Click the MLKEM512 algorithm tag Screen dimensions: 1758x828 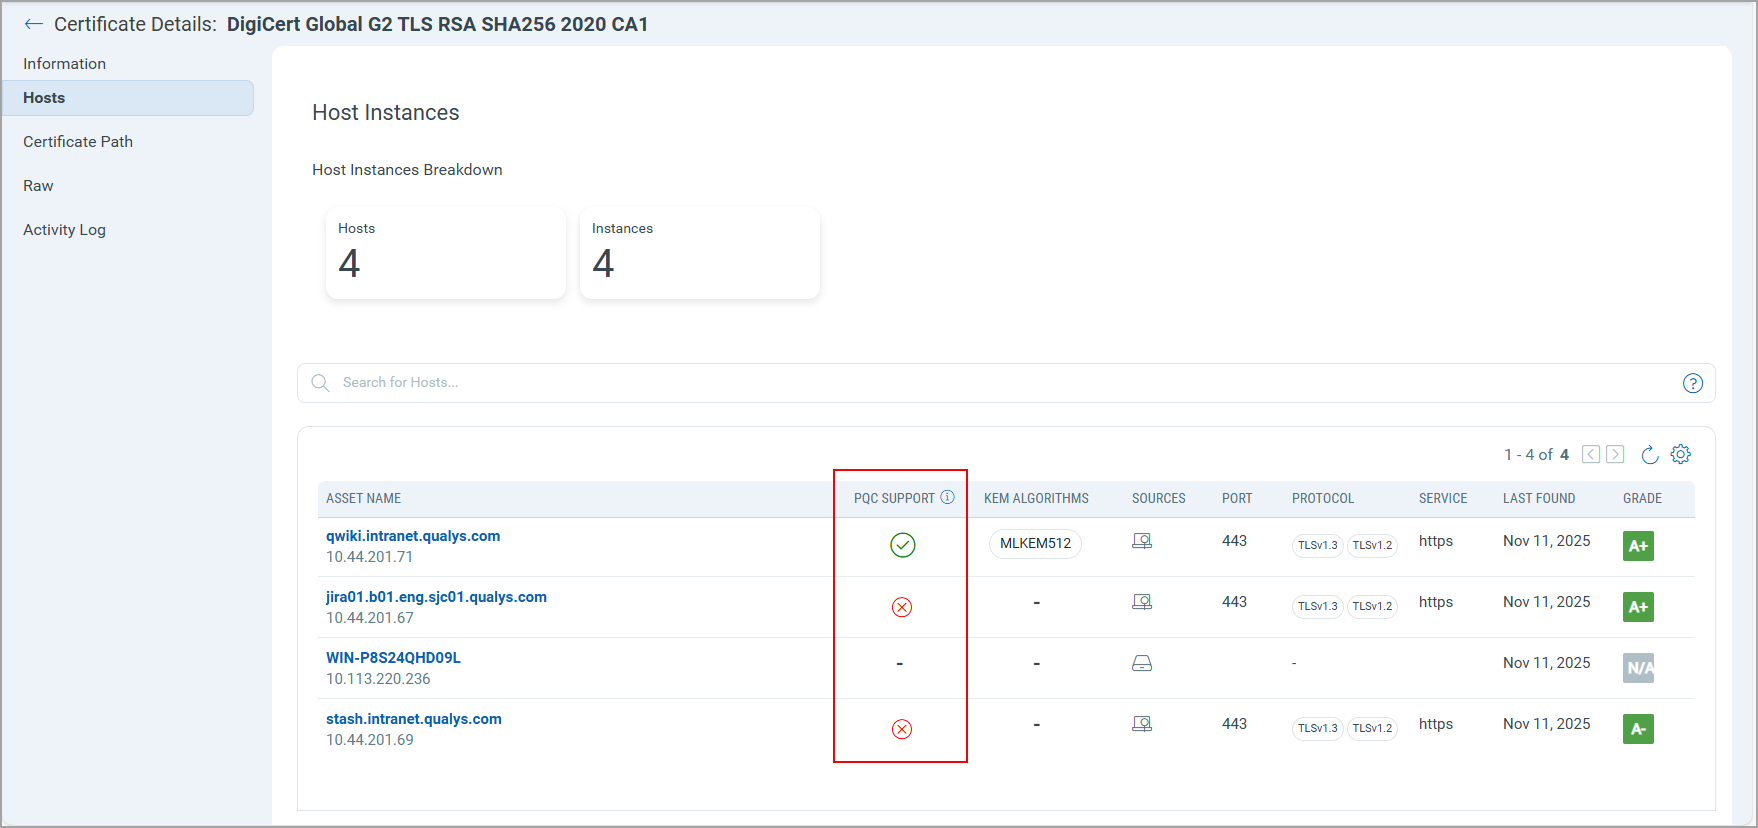pyautogui.click(x=1035, y=543)
